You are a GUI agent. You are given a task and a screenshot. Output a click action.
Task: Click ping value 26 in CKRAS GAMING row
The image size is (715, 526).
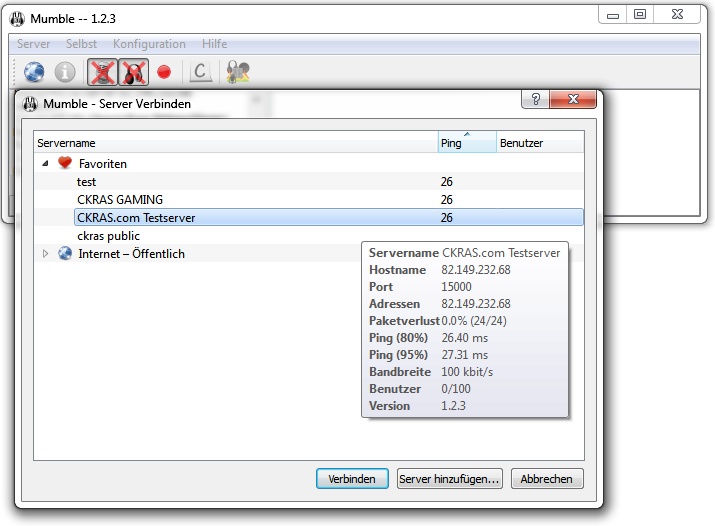[446, 200]
